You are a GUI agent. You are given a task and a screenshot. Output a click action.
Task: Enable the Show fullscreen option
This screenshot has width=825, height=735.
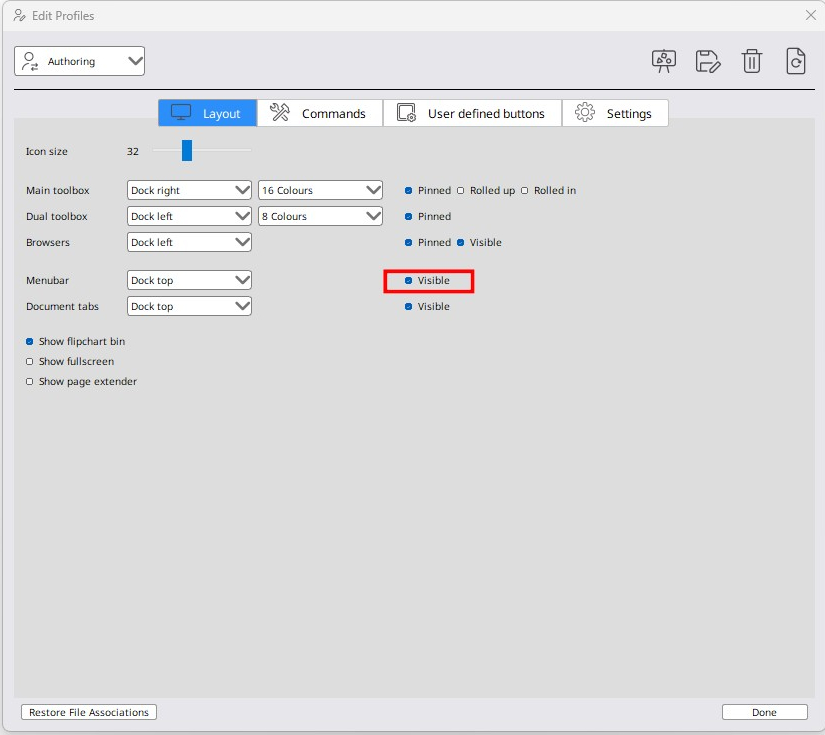click(x=30, y=362)
